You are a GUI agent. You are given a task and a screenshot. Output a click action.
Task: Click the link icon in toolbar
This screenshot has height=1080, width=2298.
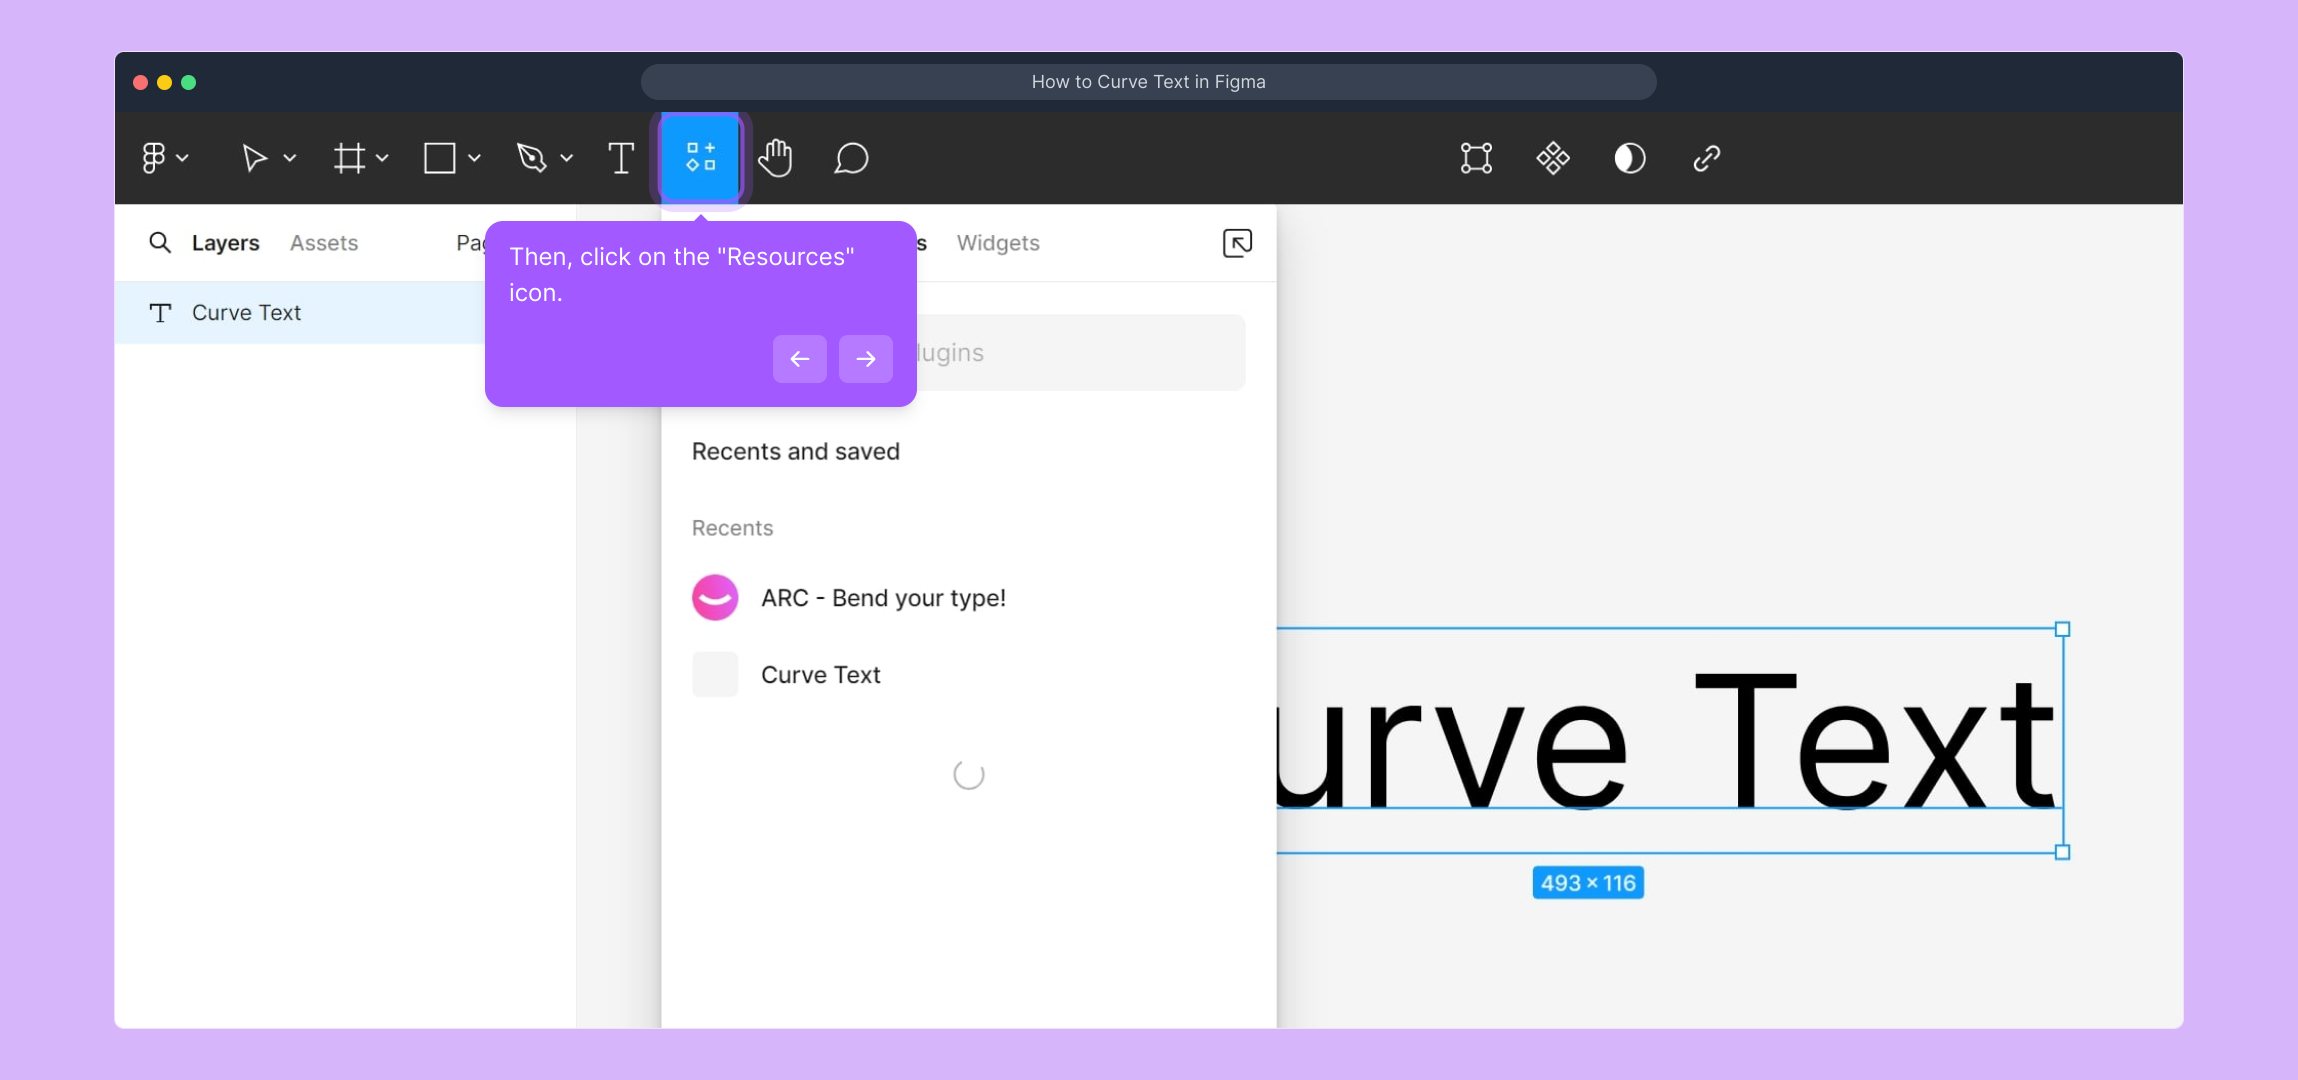click(1706, 158)
